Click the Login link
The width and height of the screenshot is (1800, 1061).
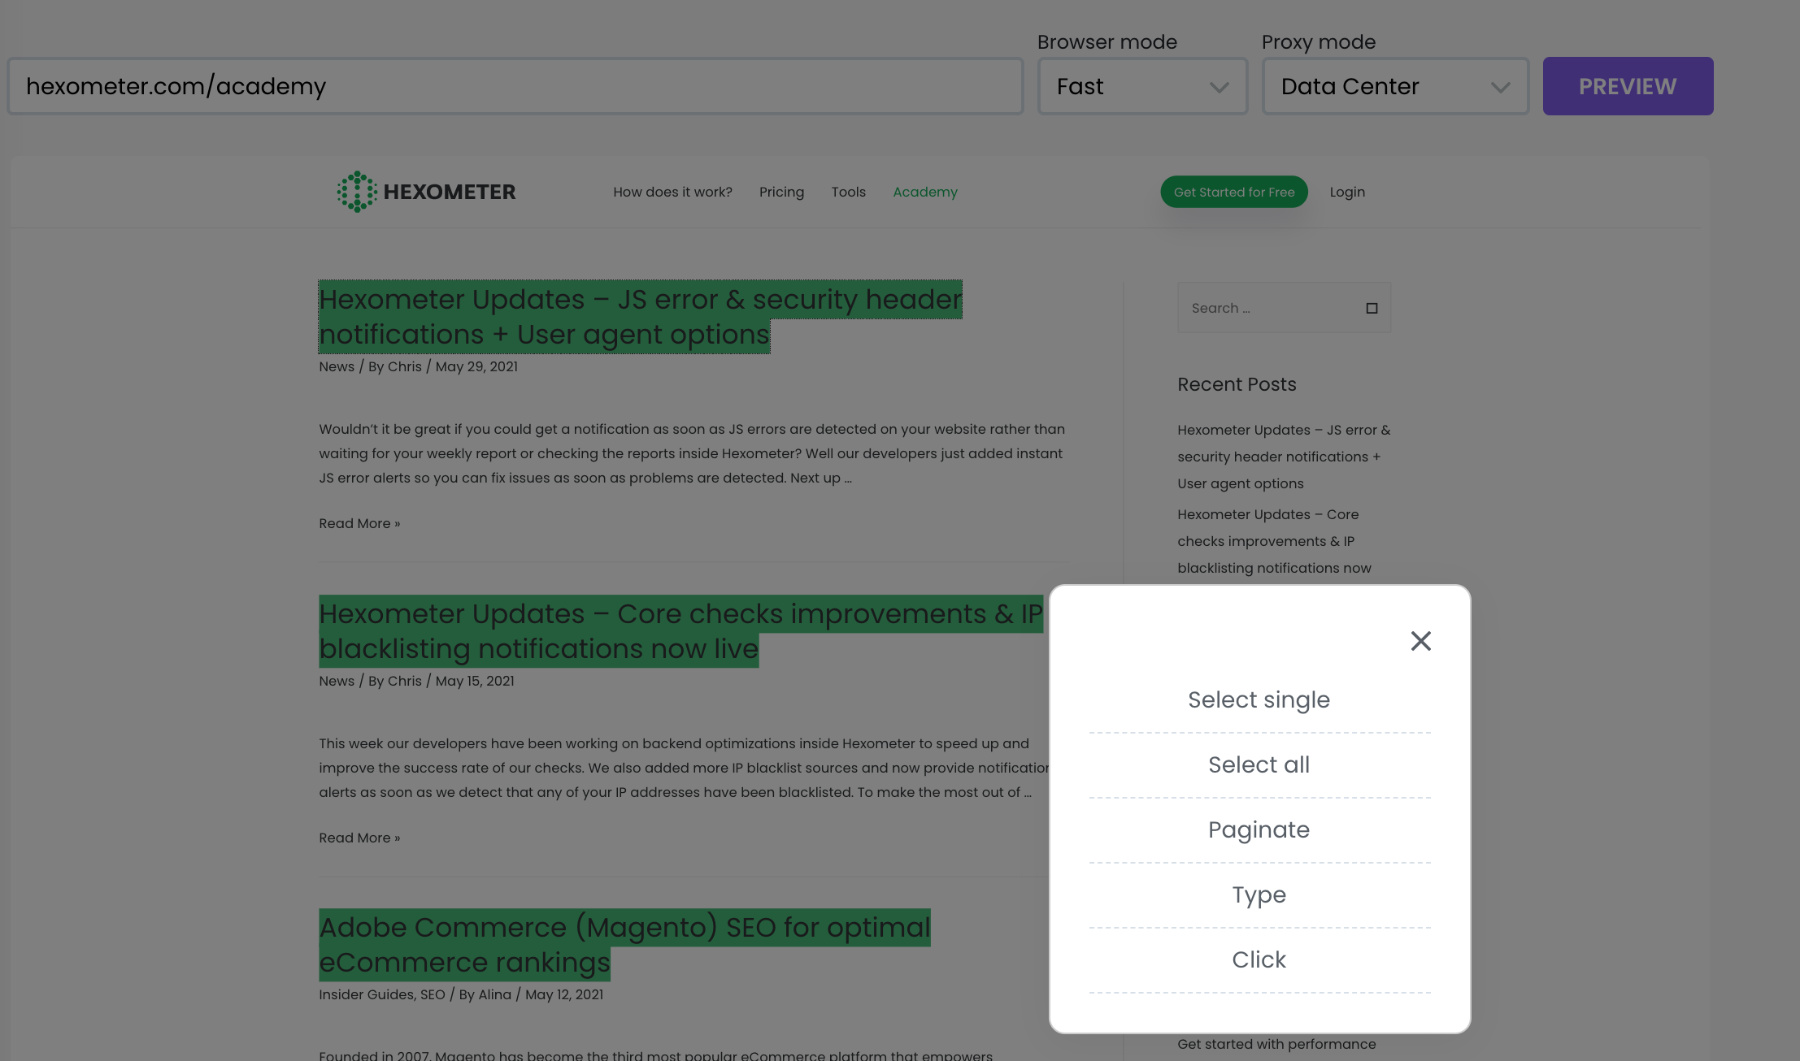[1347, 192]
